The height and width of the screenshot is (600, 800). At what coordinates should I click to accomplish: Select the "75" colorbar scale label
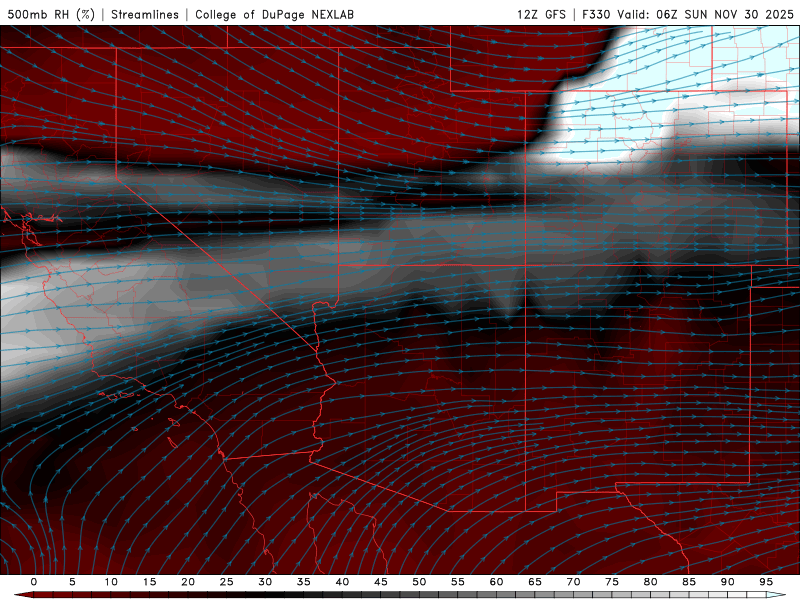[x=612, y=582]
